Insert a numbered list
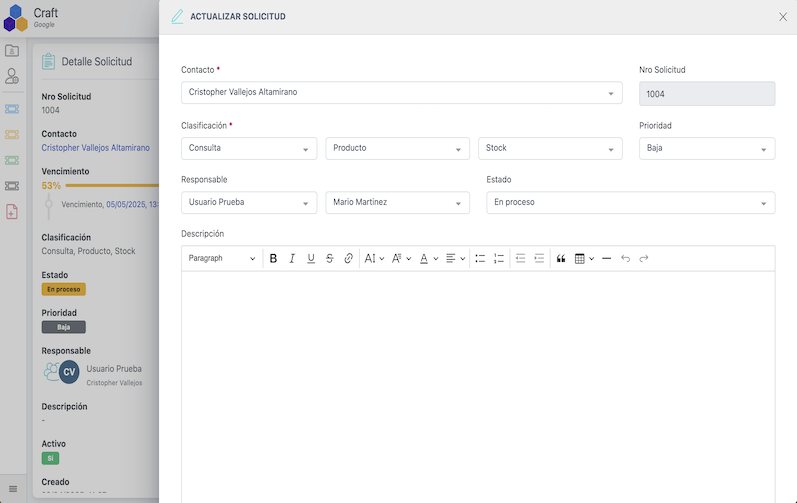This screenshot has width=797, height=503. (x=499, y=259)
